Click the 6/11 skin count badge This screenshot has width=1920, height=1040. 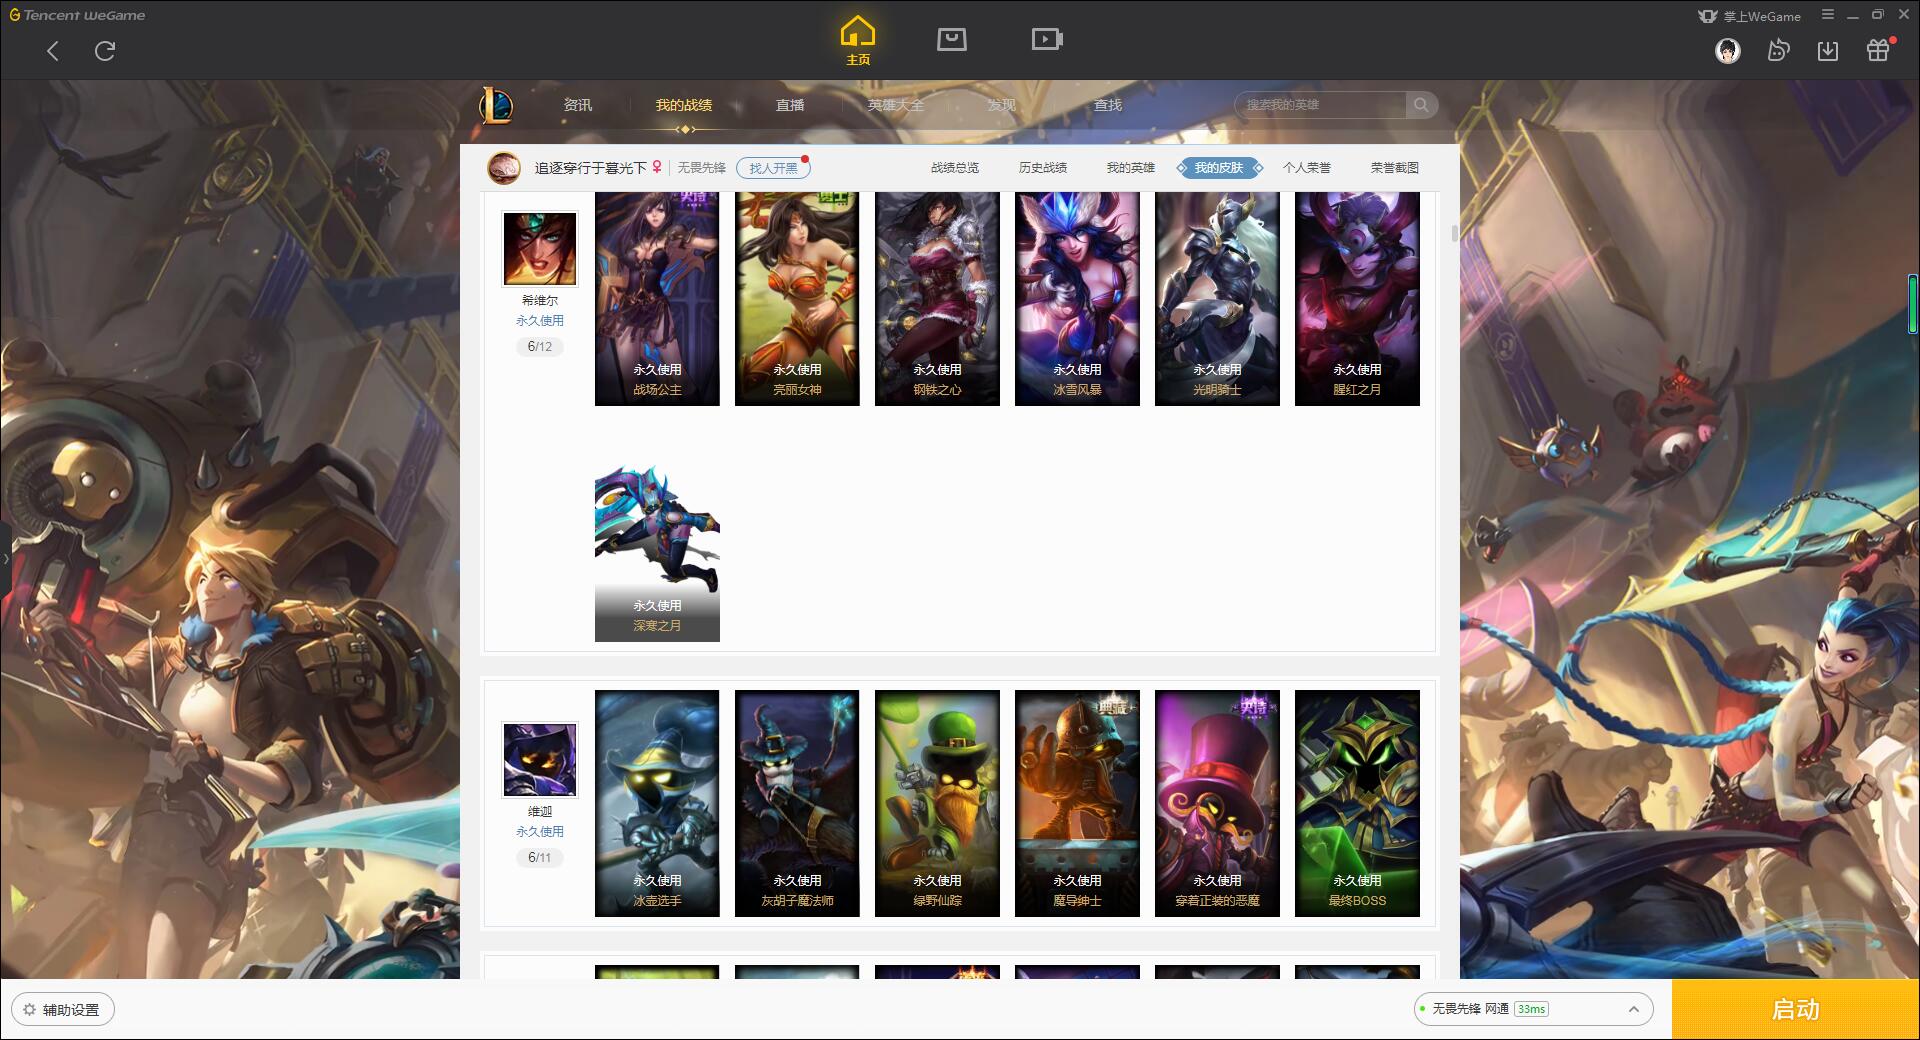(x=540, y=858)
